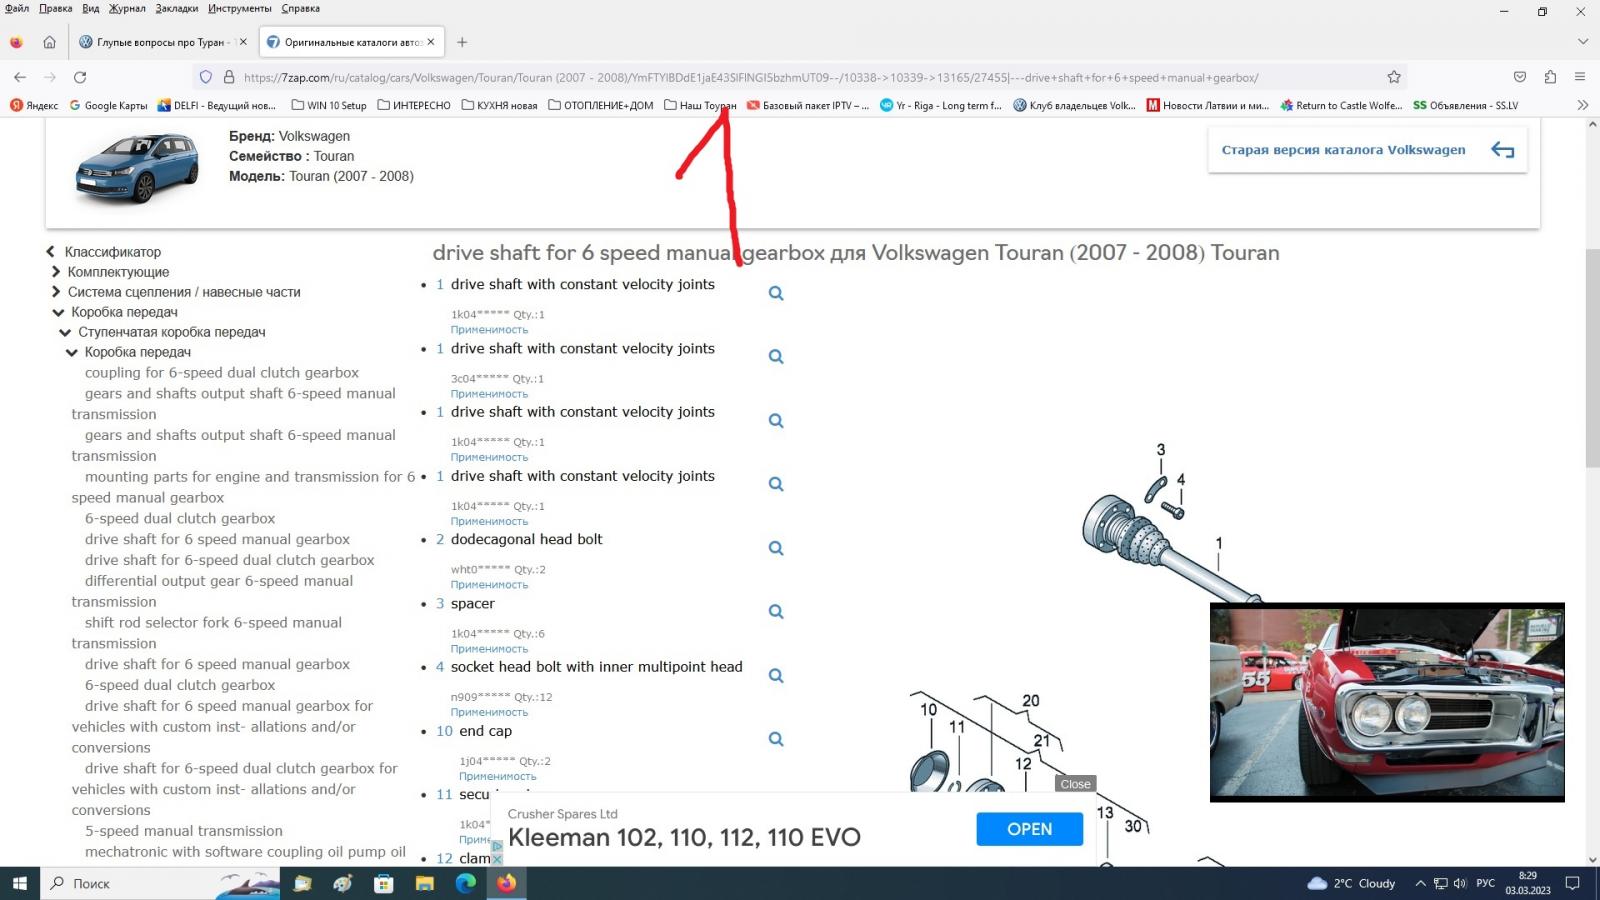Open the weather widget showing 2°C Cloudy
Screen dimensions: 1600x900
[x=1352, y=883]
